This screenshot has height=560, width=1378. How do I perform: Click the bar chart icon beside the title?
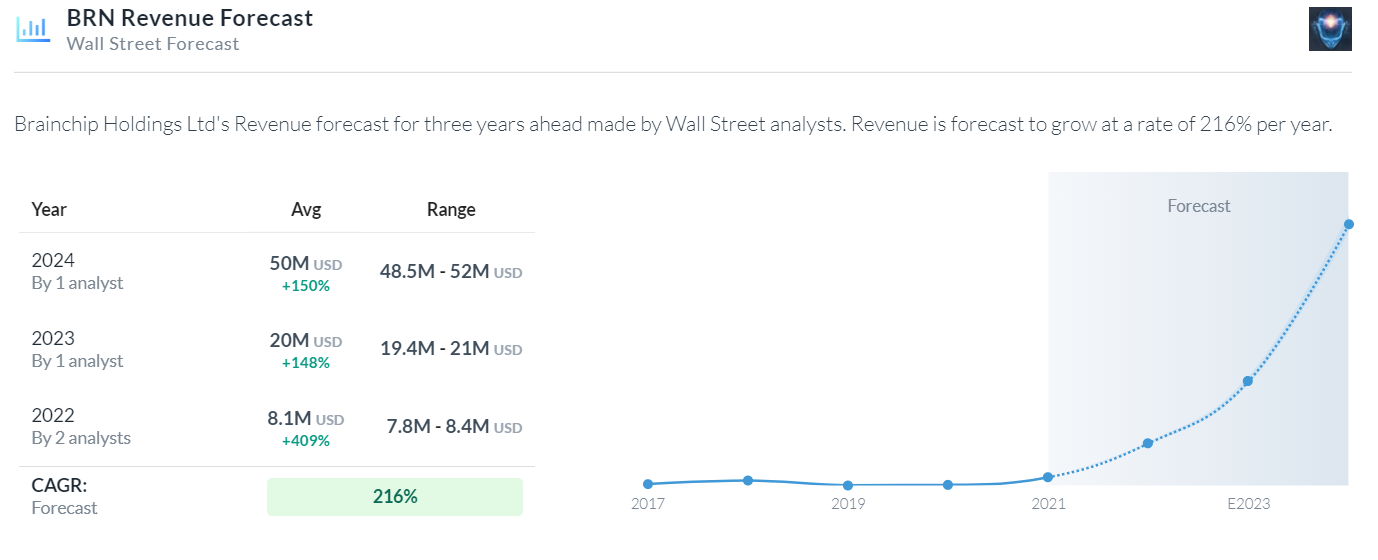click(x=32, y=28)
